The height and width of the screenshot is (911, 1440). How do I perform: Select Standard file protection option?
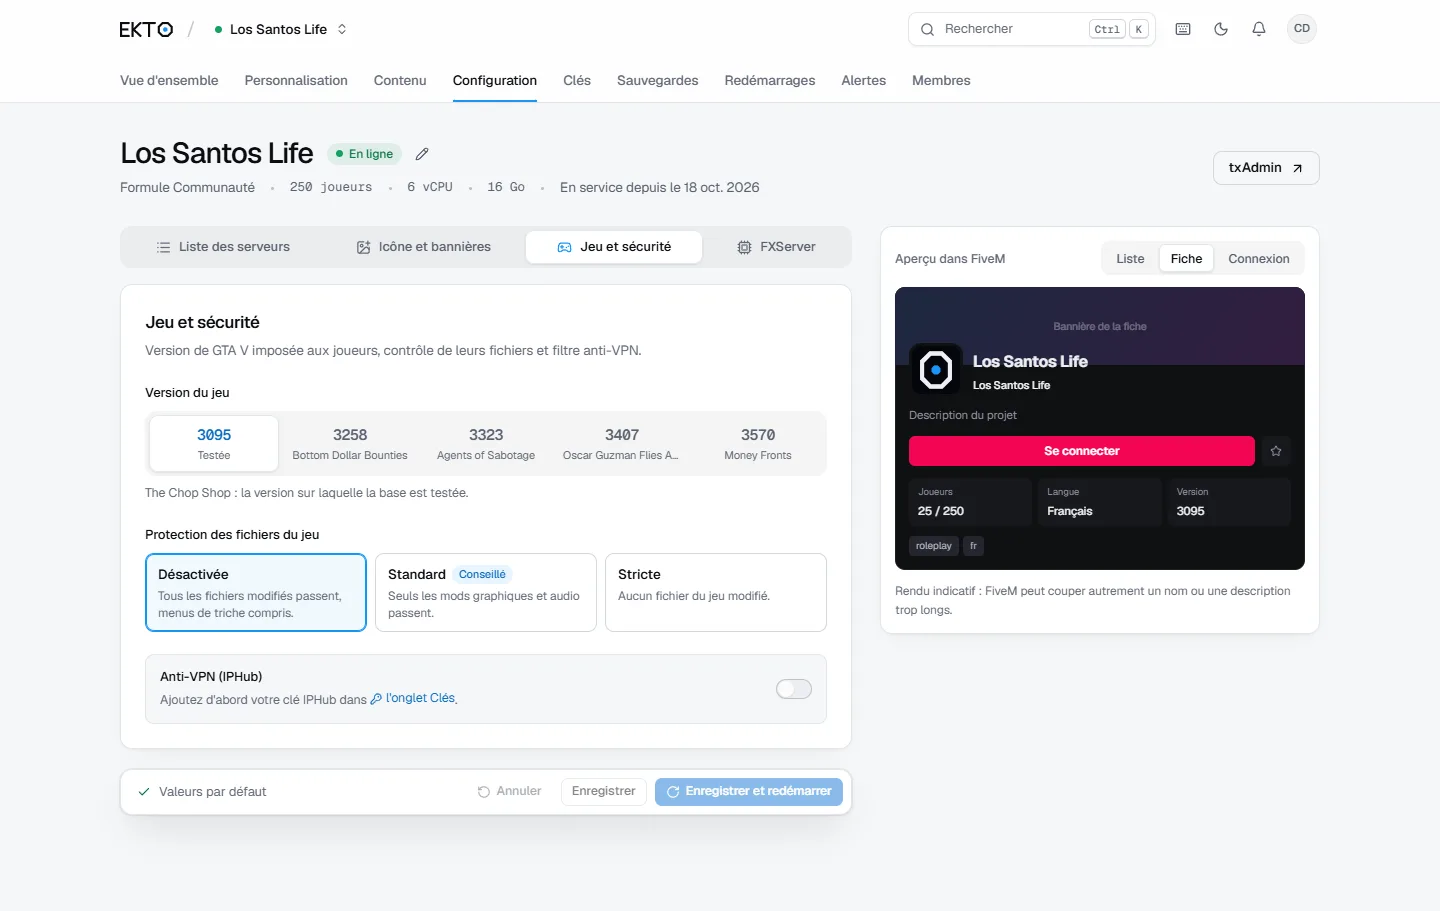pyautogui.click(x=486, y=592)
